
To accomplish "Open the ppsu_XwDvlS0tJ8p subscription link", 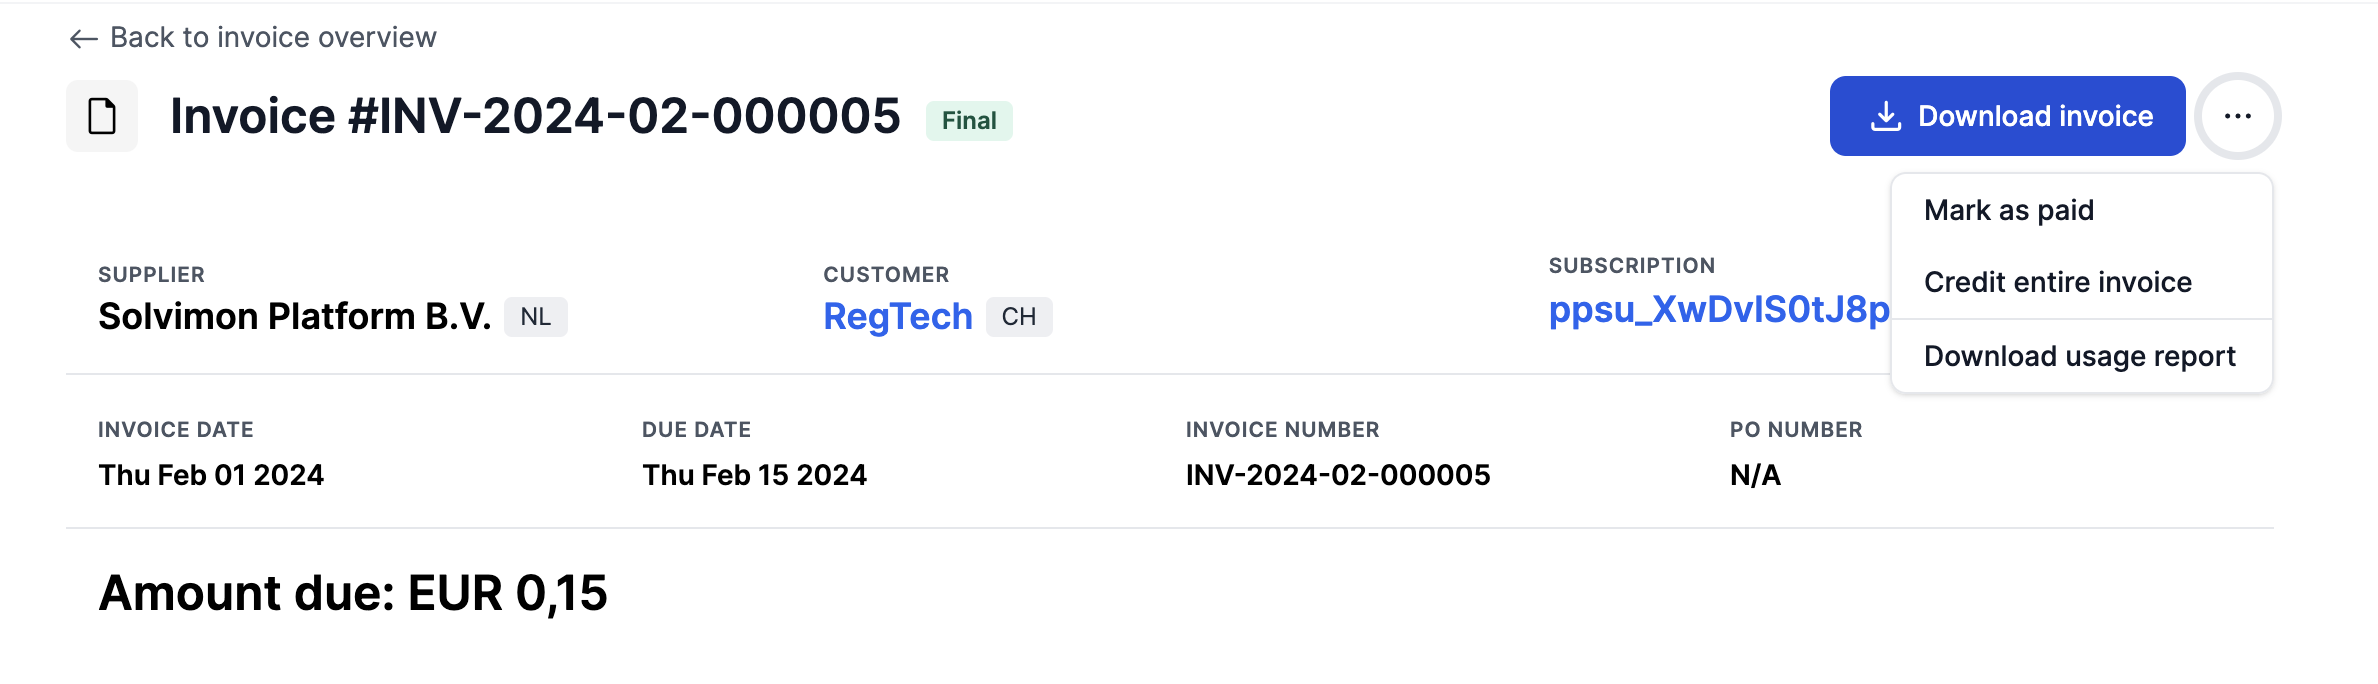I will point(1718,310).
